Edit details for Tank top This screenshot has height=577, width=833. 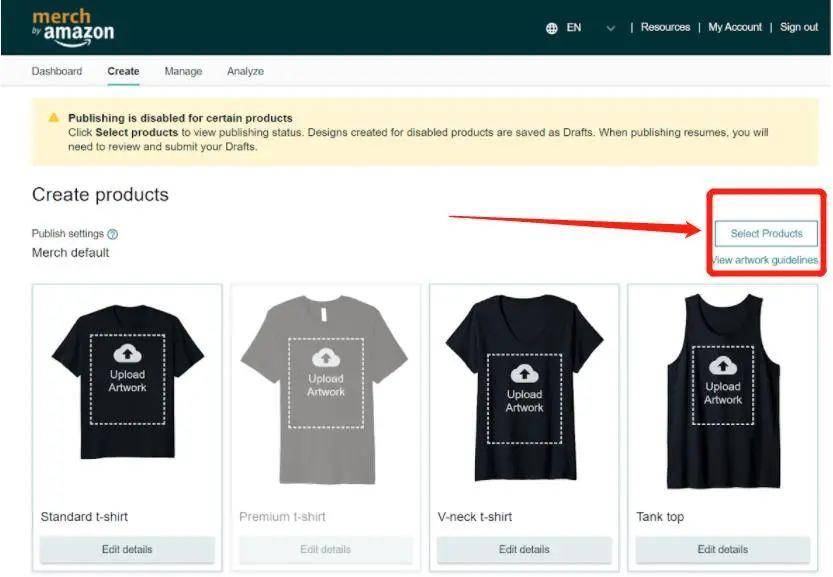point(722,549)
